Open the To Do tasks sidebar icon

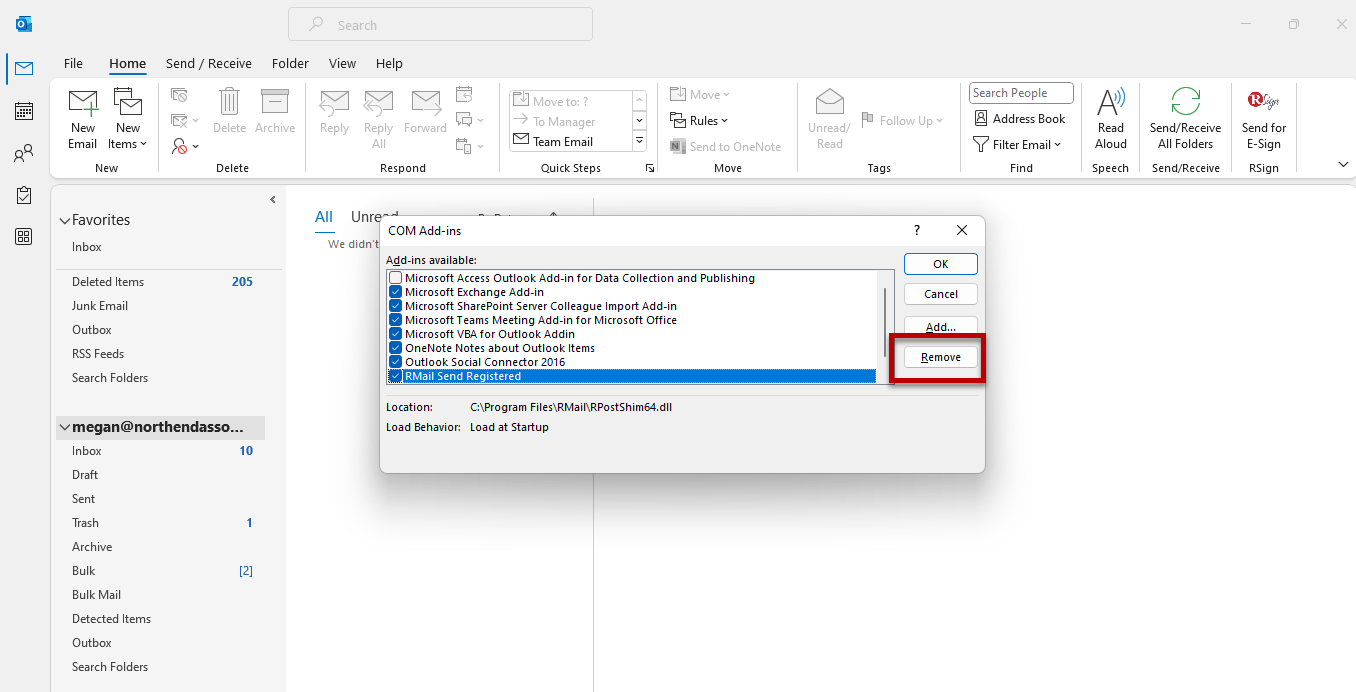pyautogui.click(x=24, y=196)
